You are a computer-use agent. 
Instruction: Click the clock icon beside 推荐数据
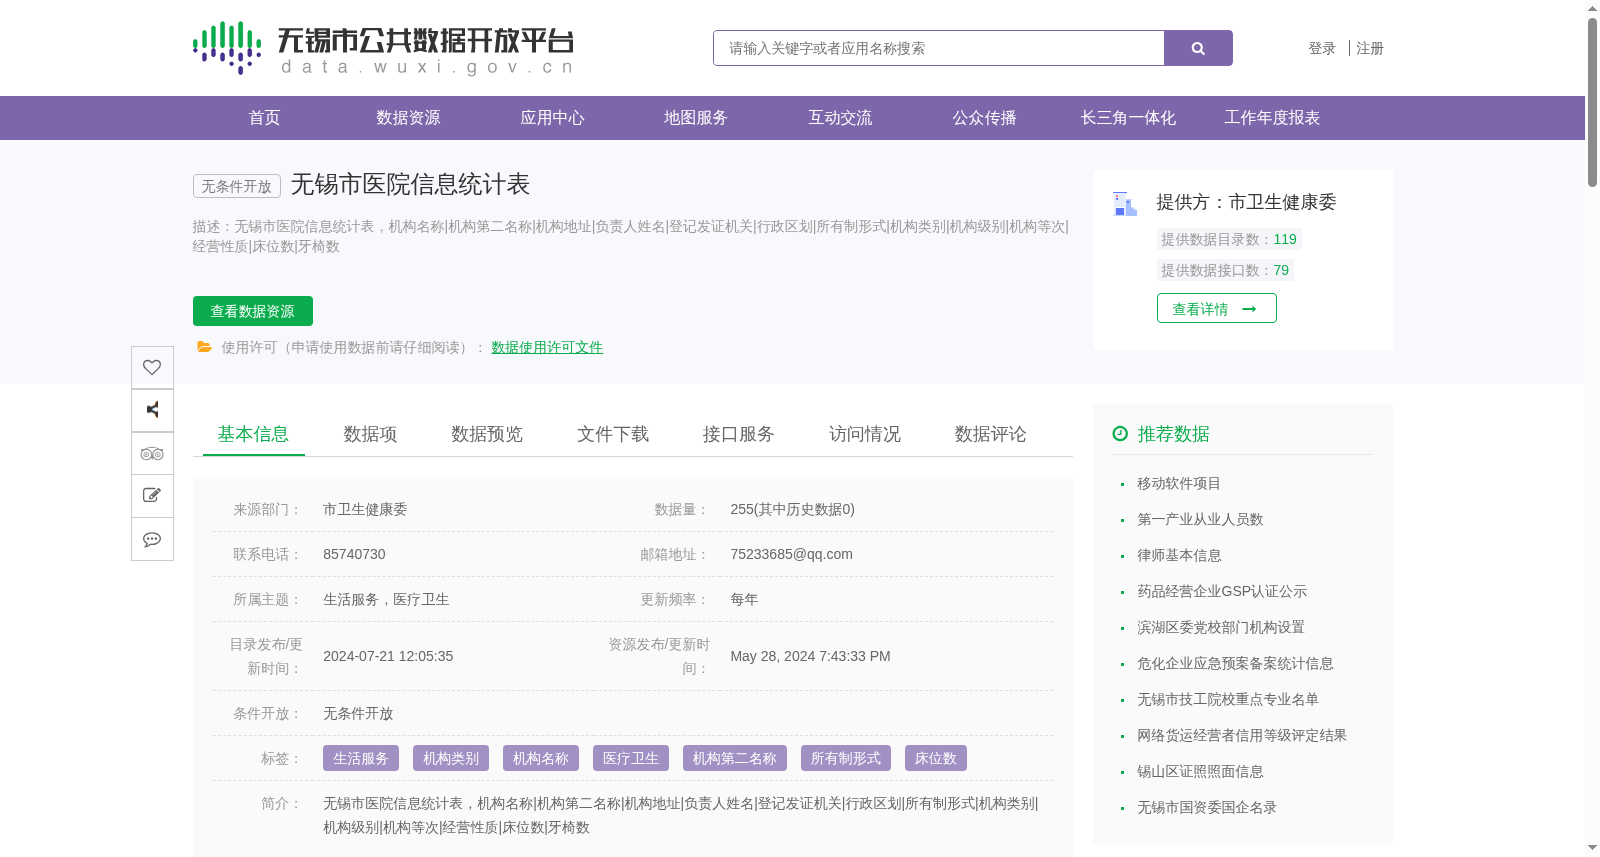[1120, 433]
